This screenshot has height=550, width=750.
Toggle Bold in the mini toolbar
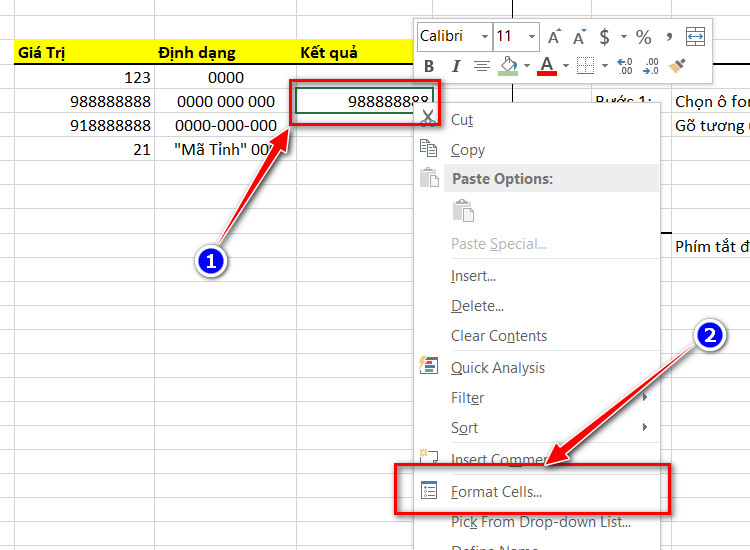click(x=429, y=66)
